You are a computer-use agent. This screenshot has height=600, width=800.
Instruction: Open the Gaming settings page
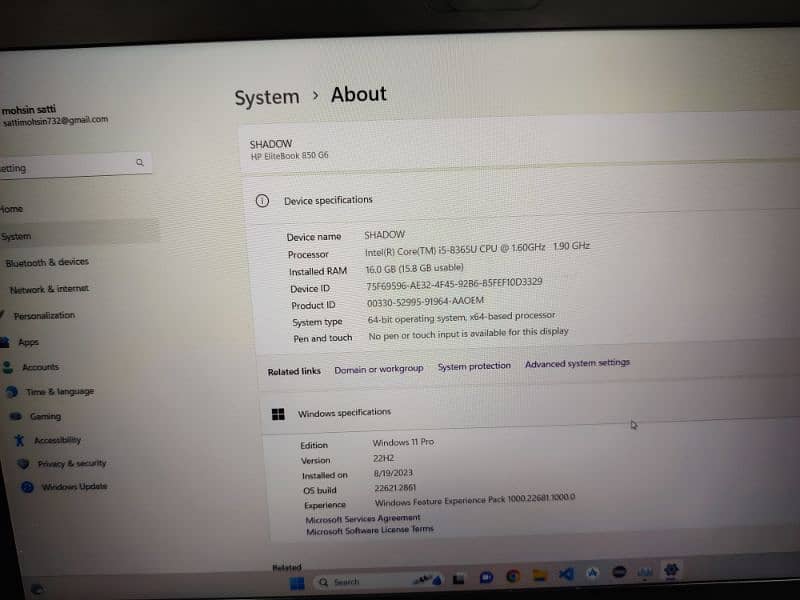pyautogui.click(x=44, y=416)
